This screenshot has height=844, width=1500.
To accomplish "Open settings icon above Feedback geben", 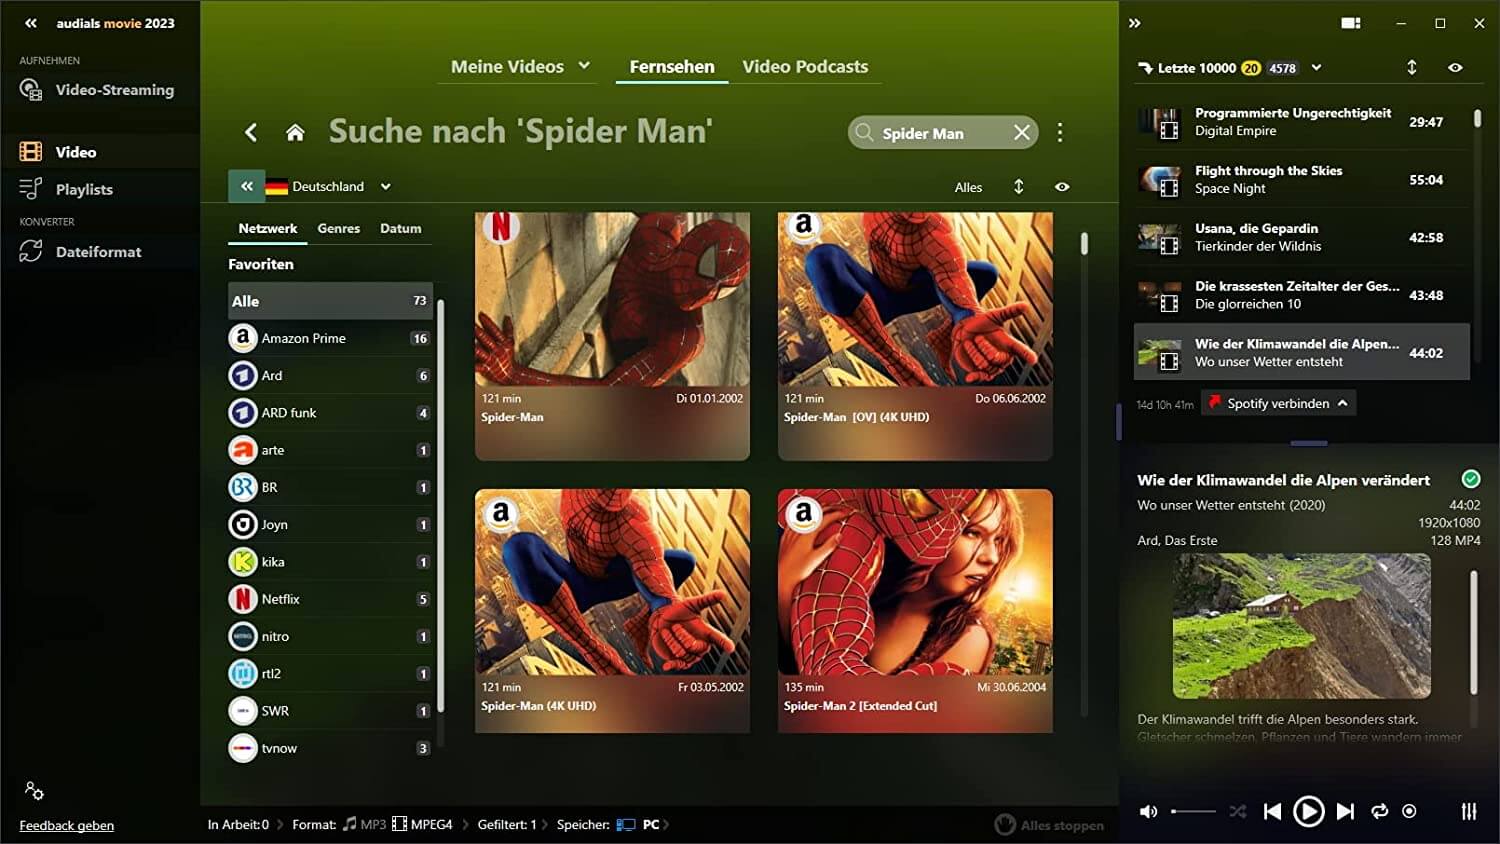I will (x=34, y=791).
